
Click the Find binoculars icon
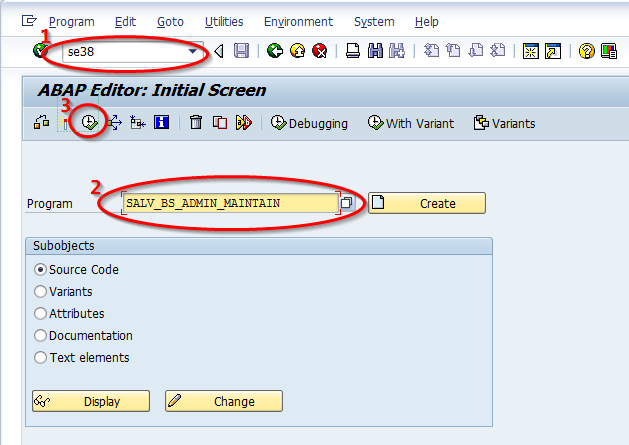[375, 51]
